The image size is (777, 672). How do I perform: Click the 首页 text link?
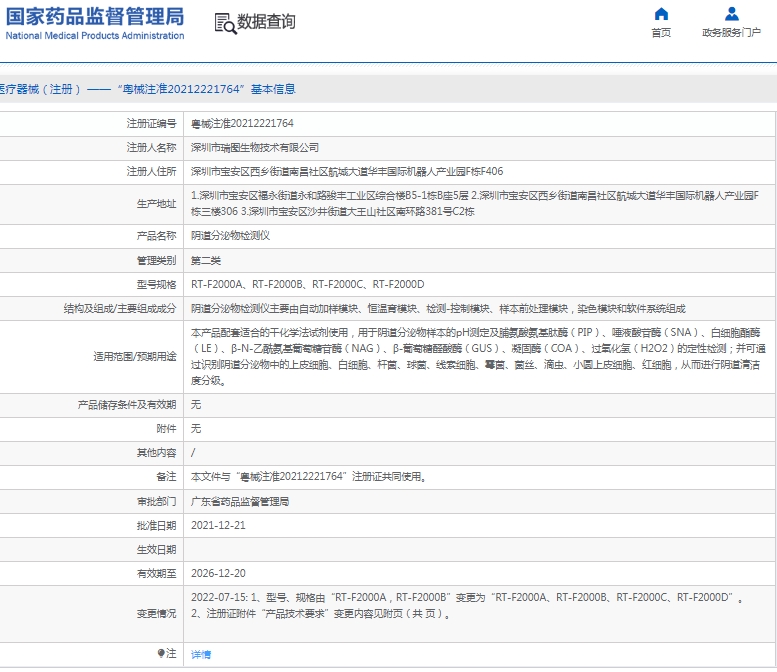661,33
